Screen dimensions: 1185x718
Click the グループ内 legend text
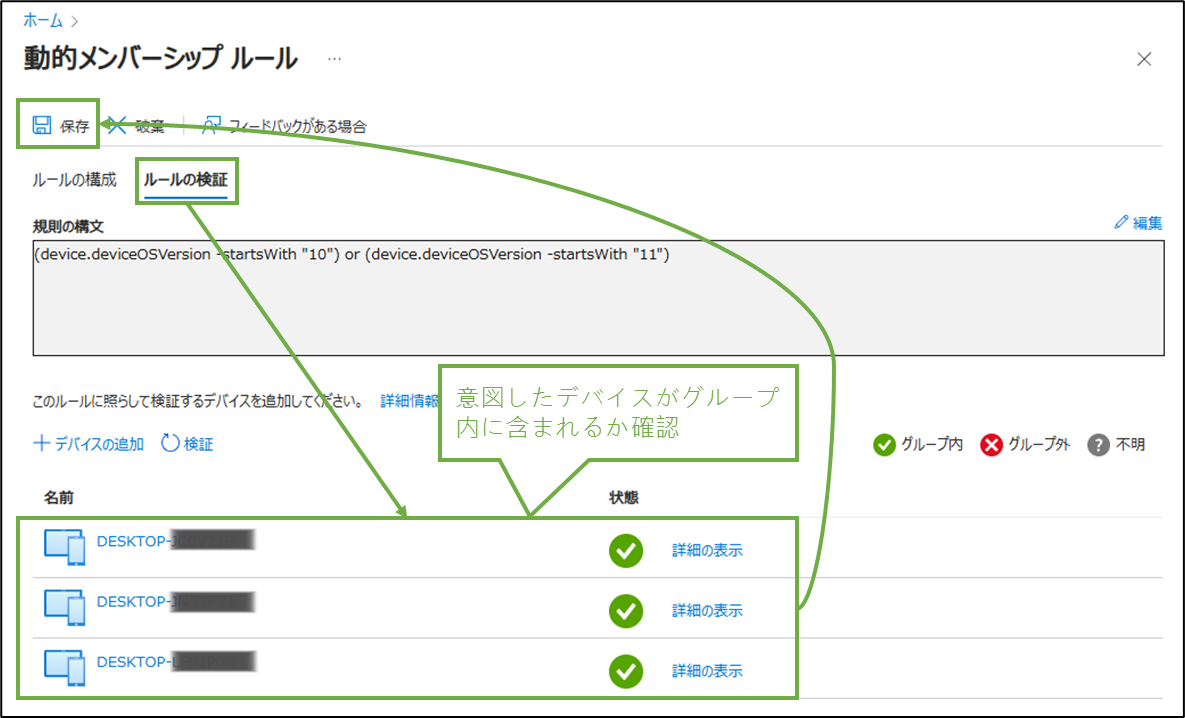click(x=932, y=444)
